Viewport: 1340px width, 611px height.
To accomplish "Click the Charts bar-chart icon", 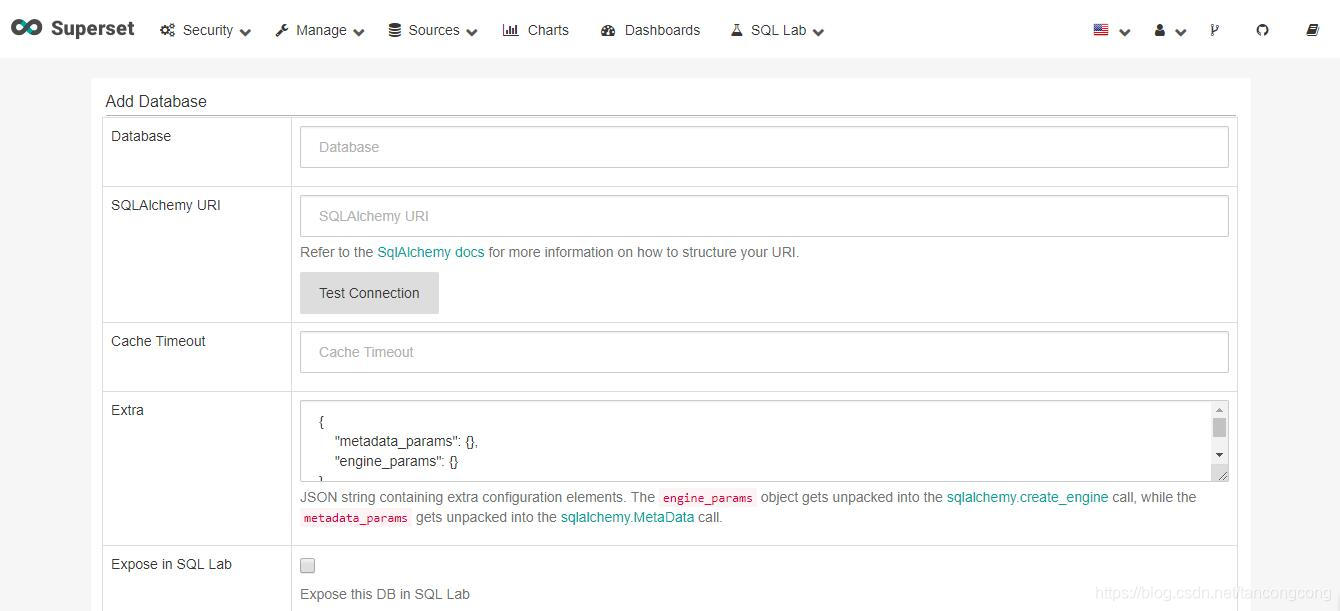I will pyautogui.click(x=510, y=30).
